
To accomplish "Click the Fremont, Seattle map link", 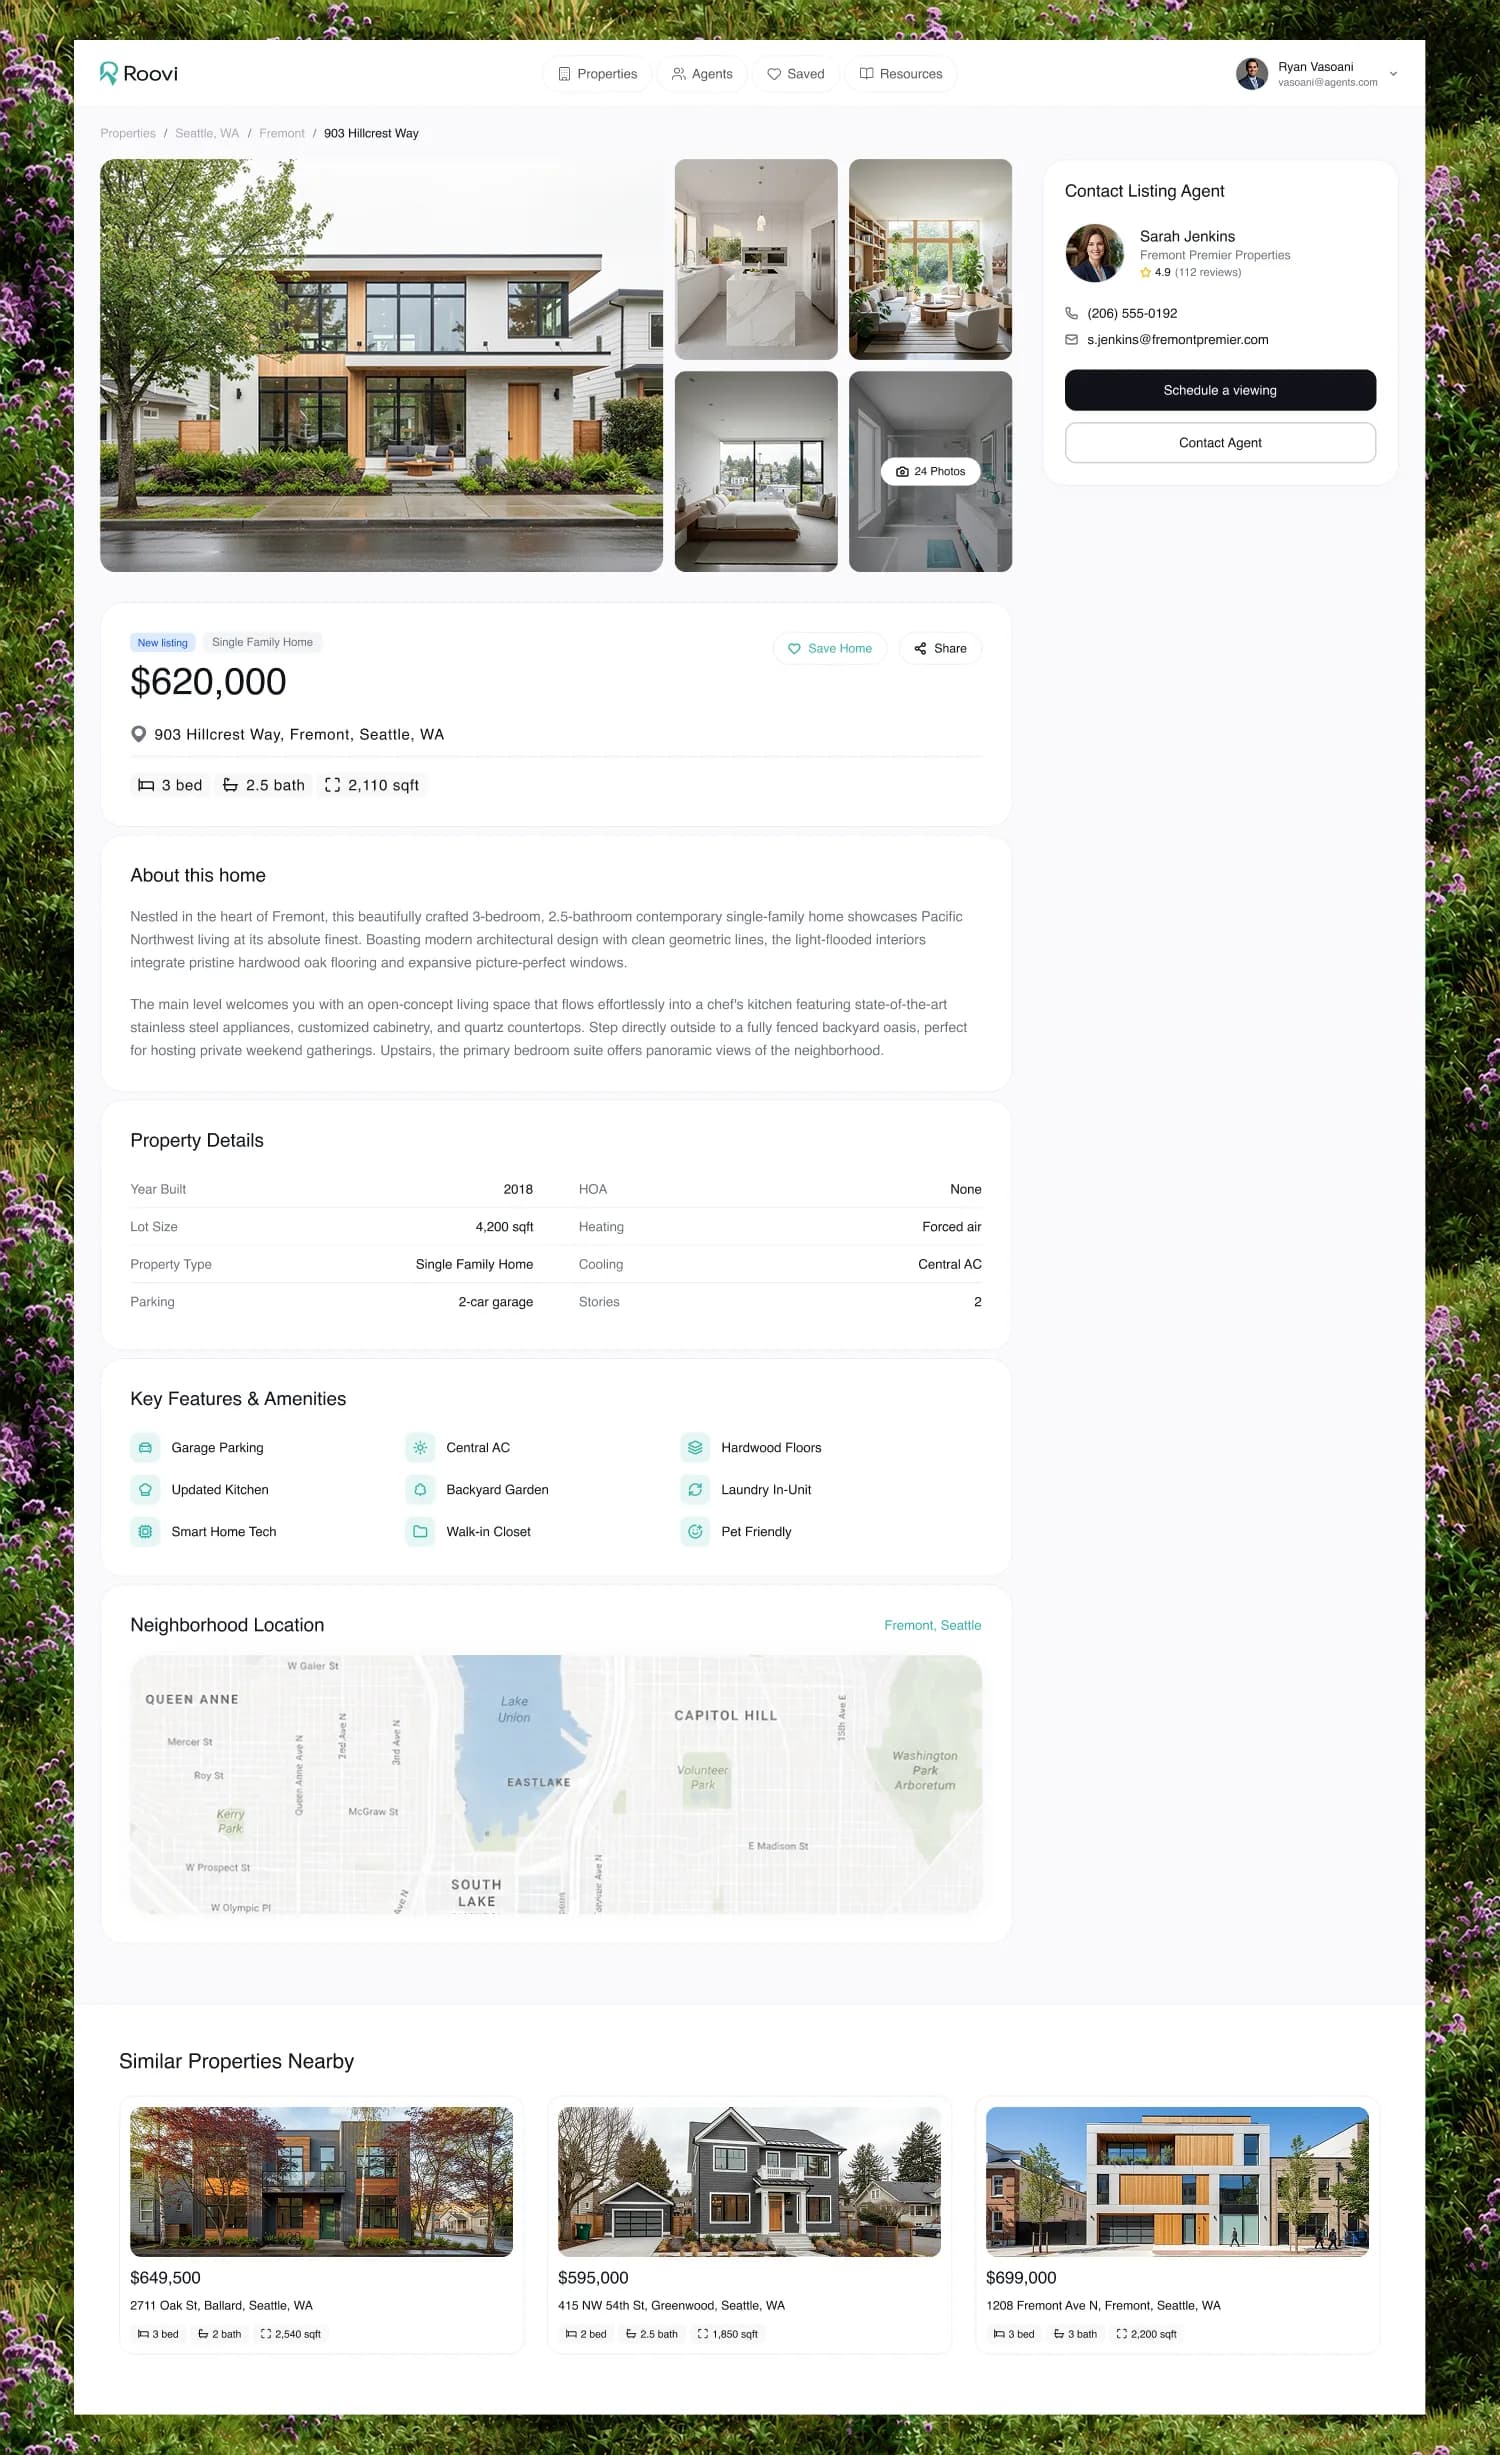I will click(x=932, y=1625).
